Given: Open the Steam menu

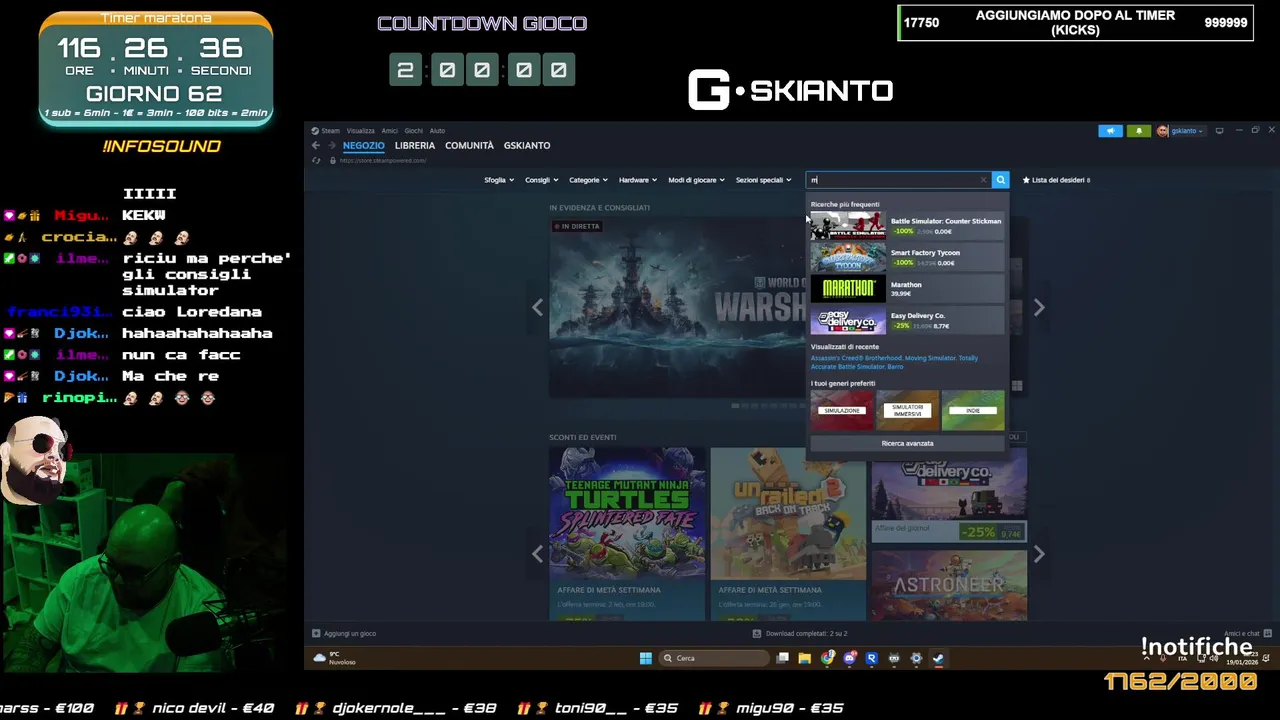Looking at the screenshot, I should 330,131.
